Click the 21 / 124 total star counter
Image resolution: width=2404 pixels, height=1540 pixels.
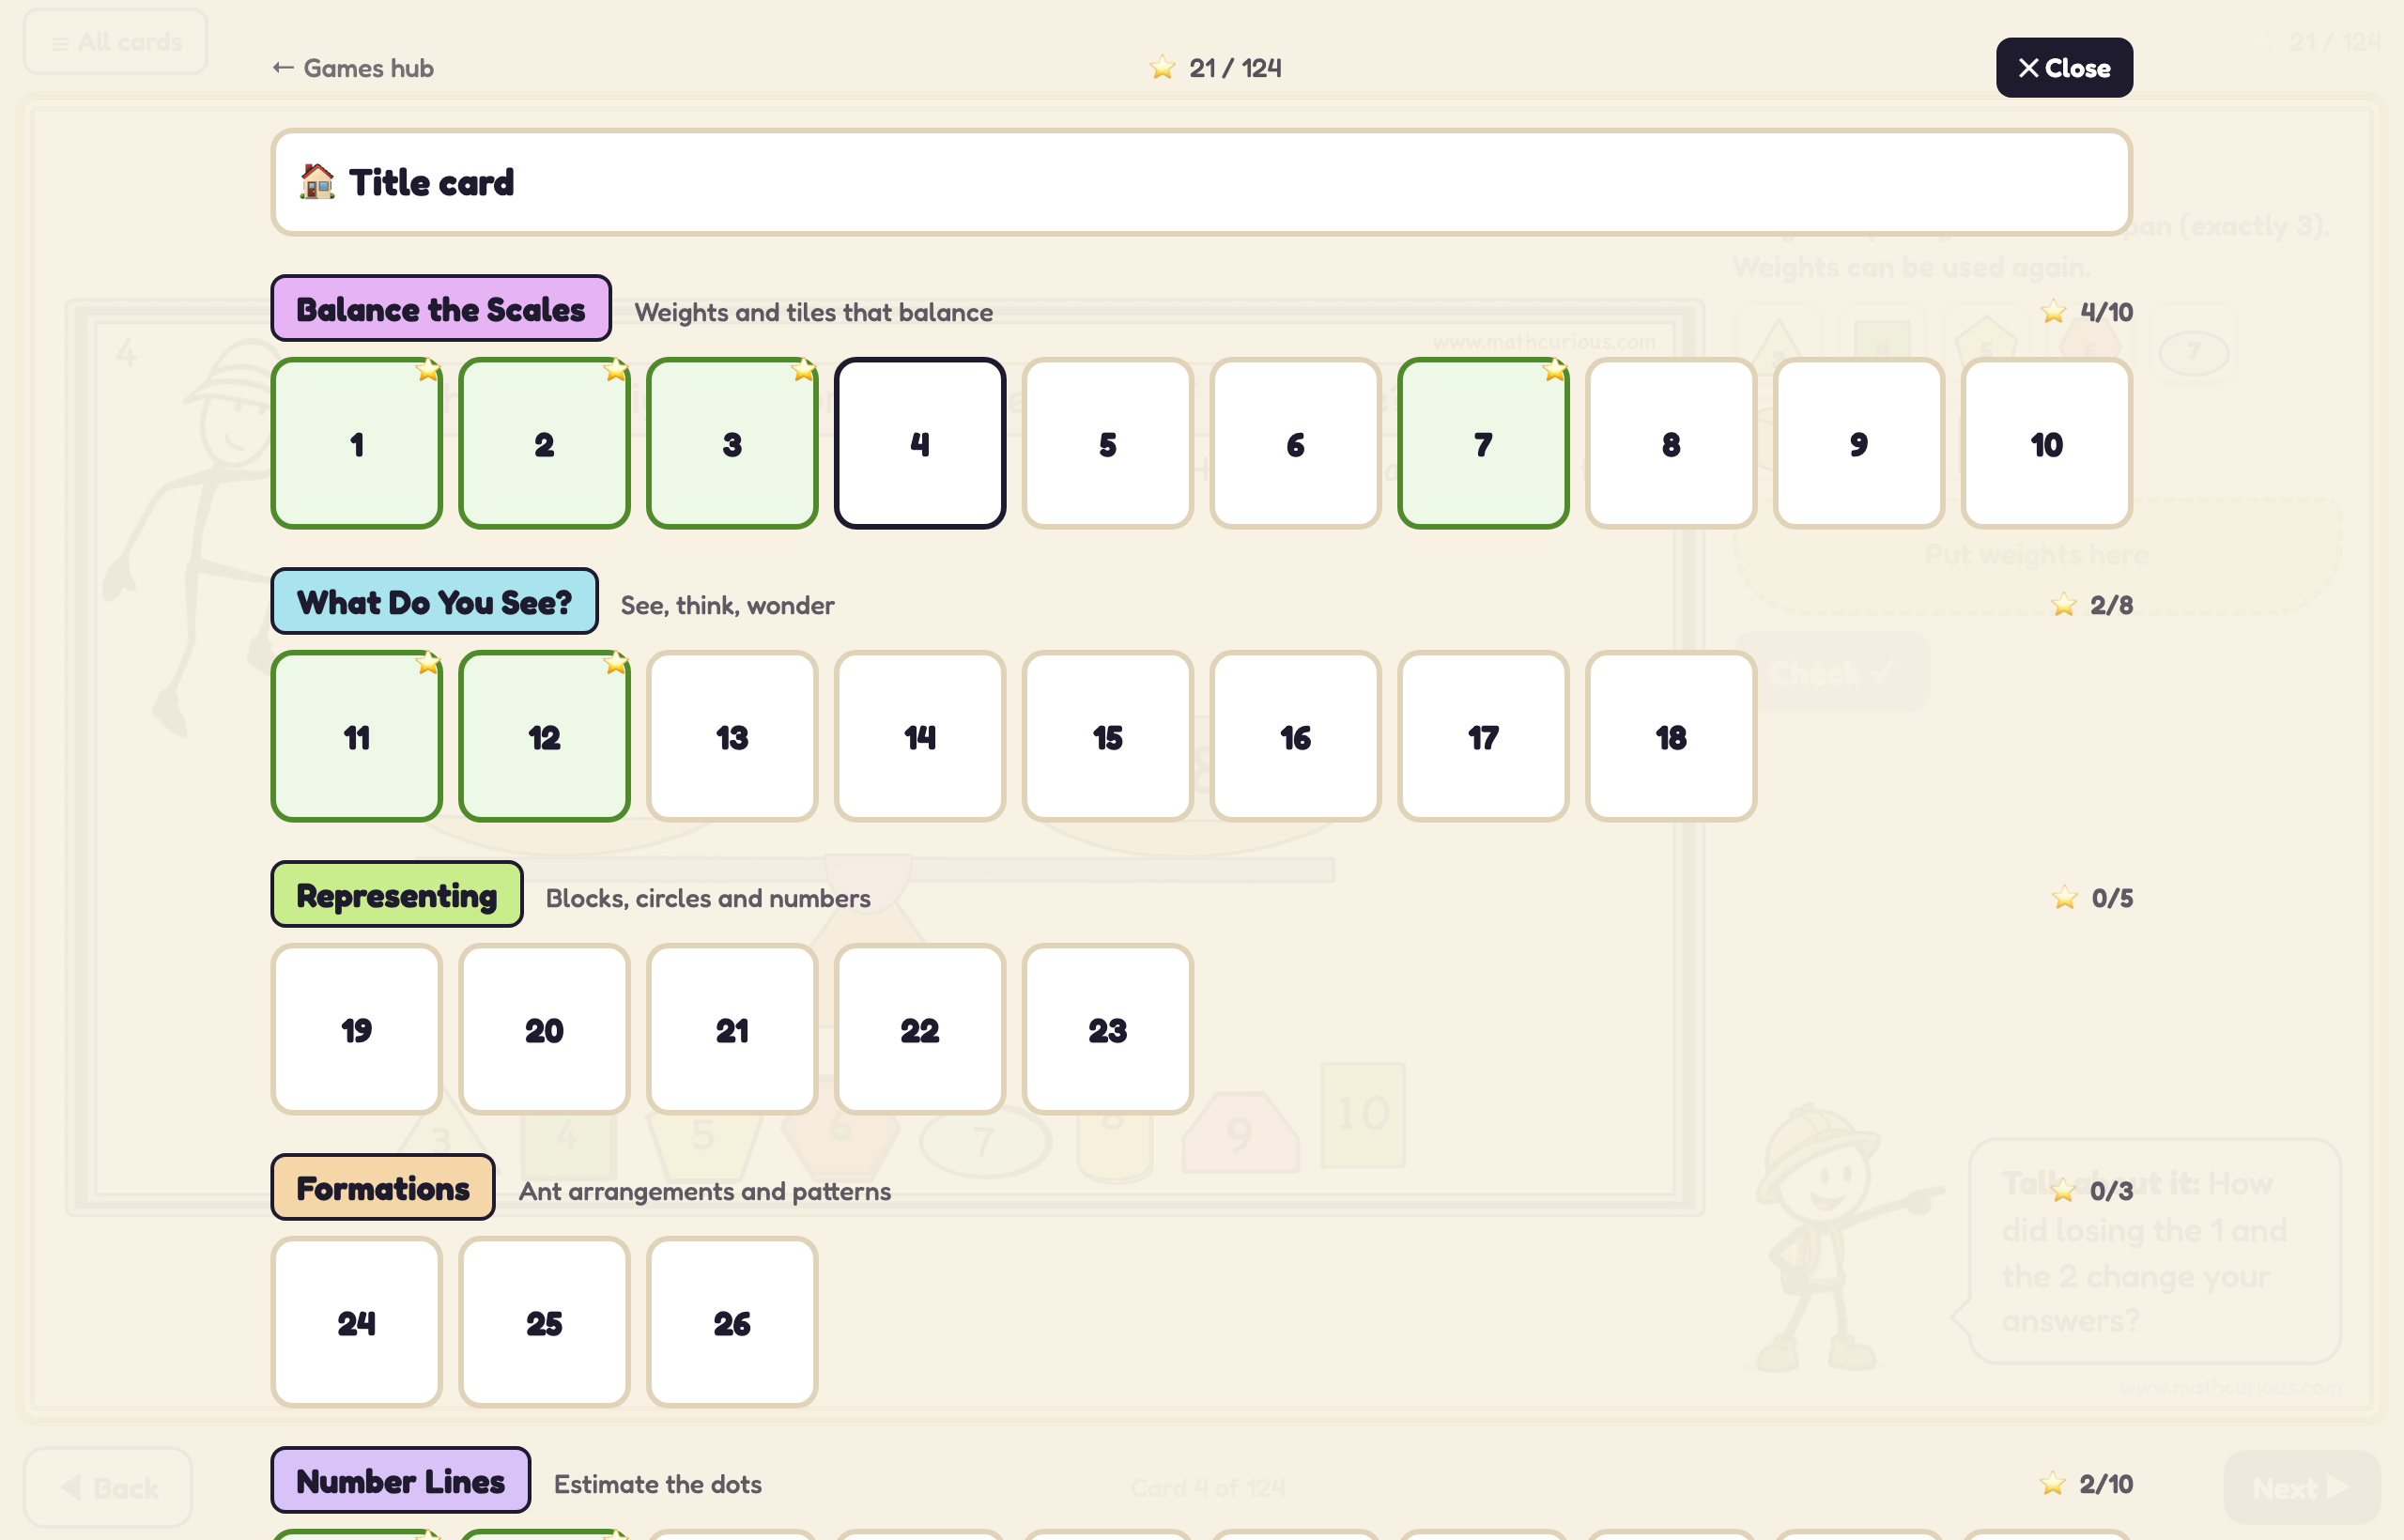[x=1215, y=68]
